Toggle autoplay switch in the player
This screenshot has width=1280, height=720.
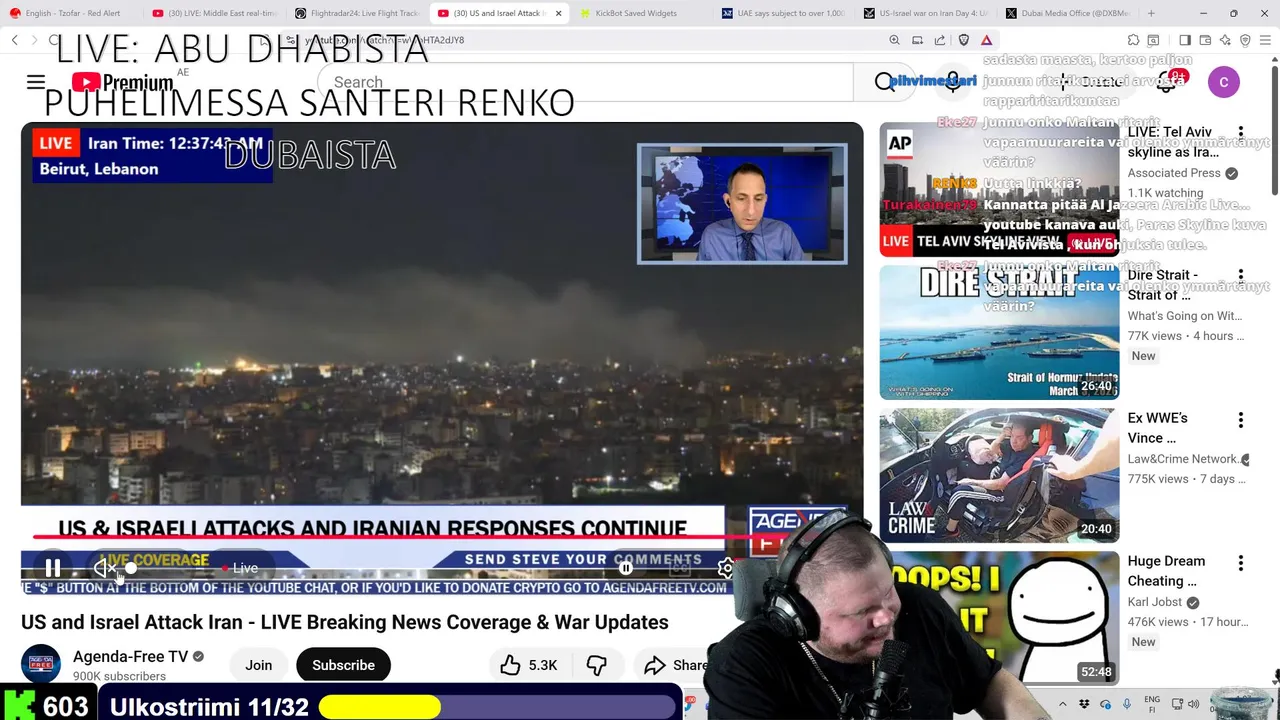[x=626, y=568]
